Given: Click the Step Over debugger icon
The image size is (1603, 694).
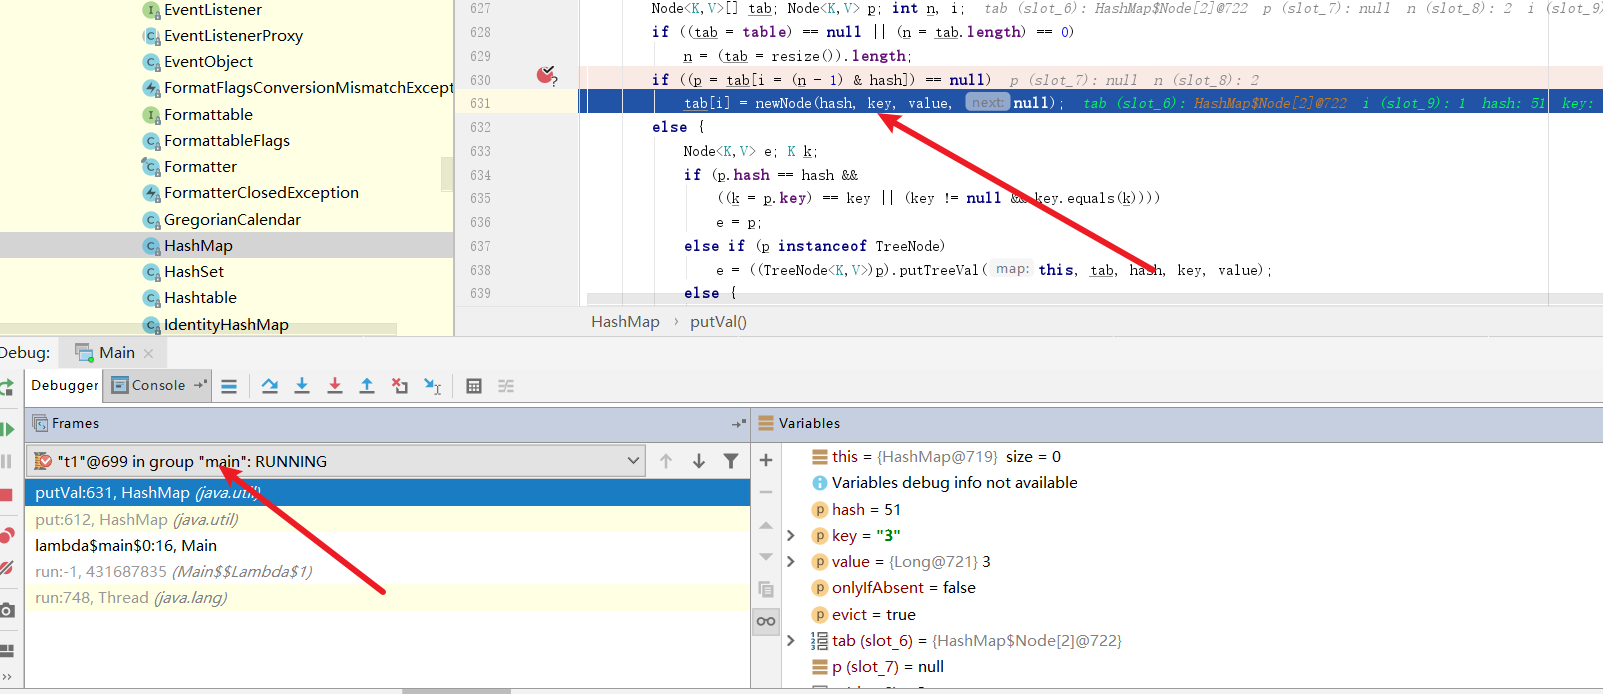Looking at the screenshot, I should click(269, 386).
